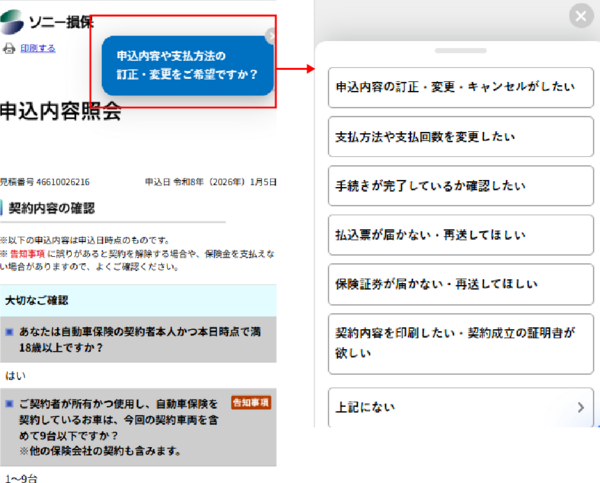600x483 pixels.
Task: Click the 大切なご確認 header row
Action: coord(138,300)
